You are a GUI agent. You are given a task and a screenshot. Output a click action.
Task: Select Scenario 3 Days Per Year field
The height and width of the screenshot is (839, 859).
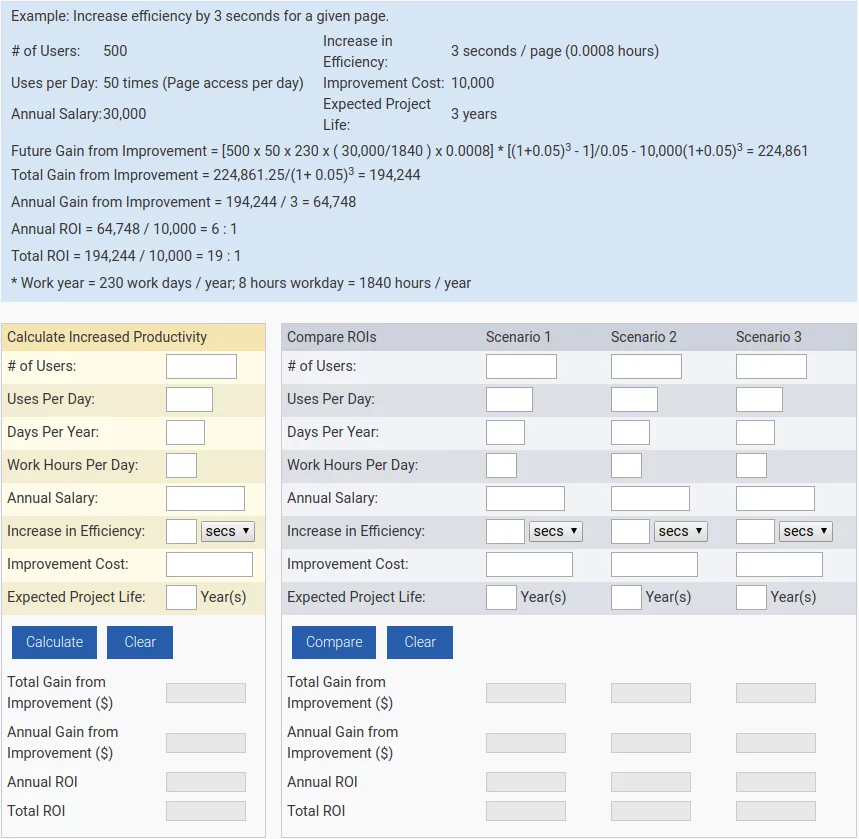[x=755, y=432]
